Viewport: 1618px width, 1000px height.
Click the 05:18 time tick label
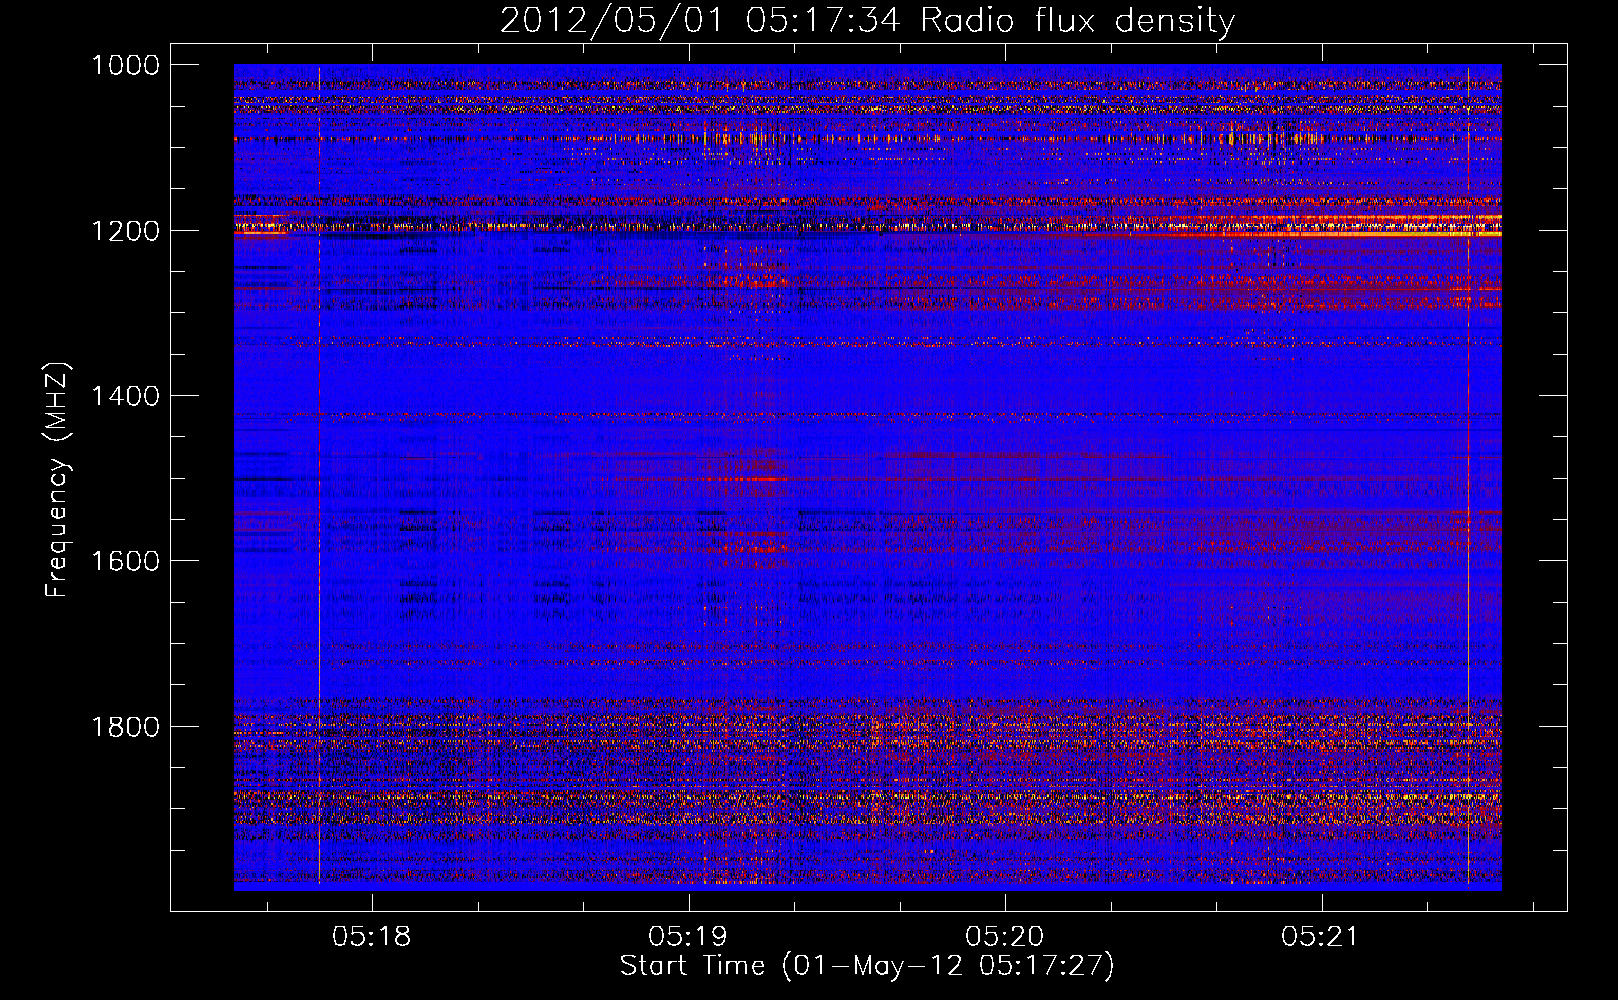(x=371, y=937)
